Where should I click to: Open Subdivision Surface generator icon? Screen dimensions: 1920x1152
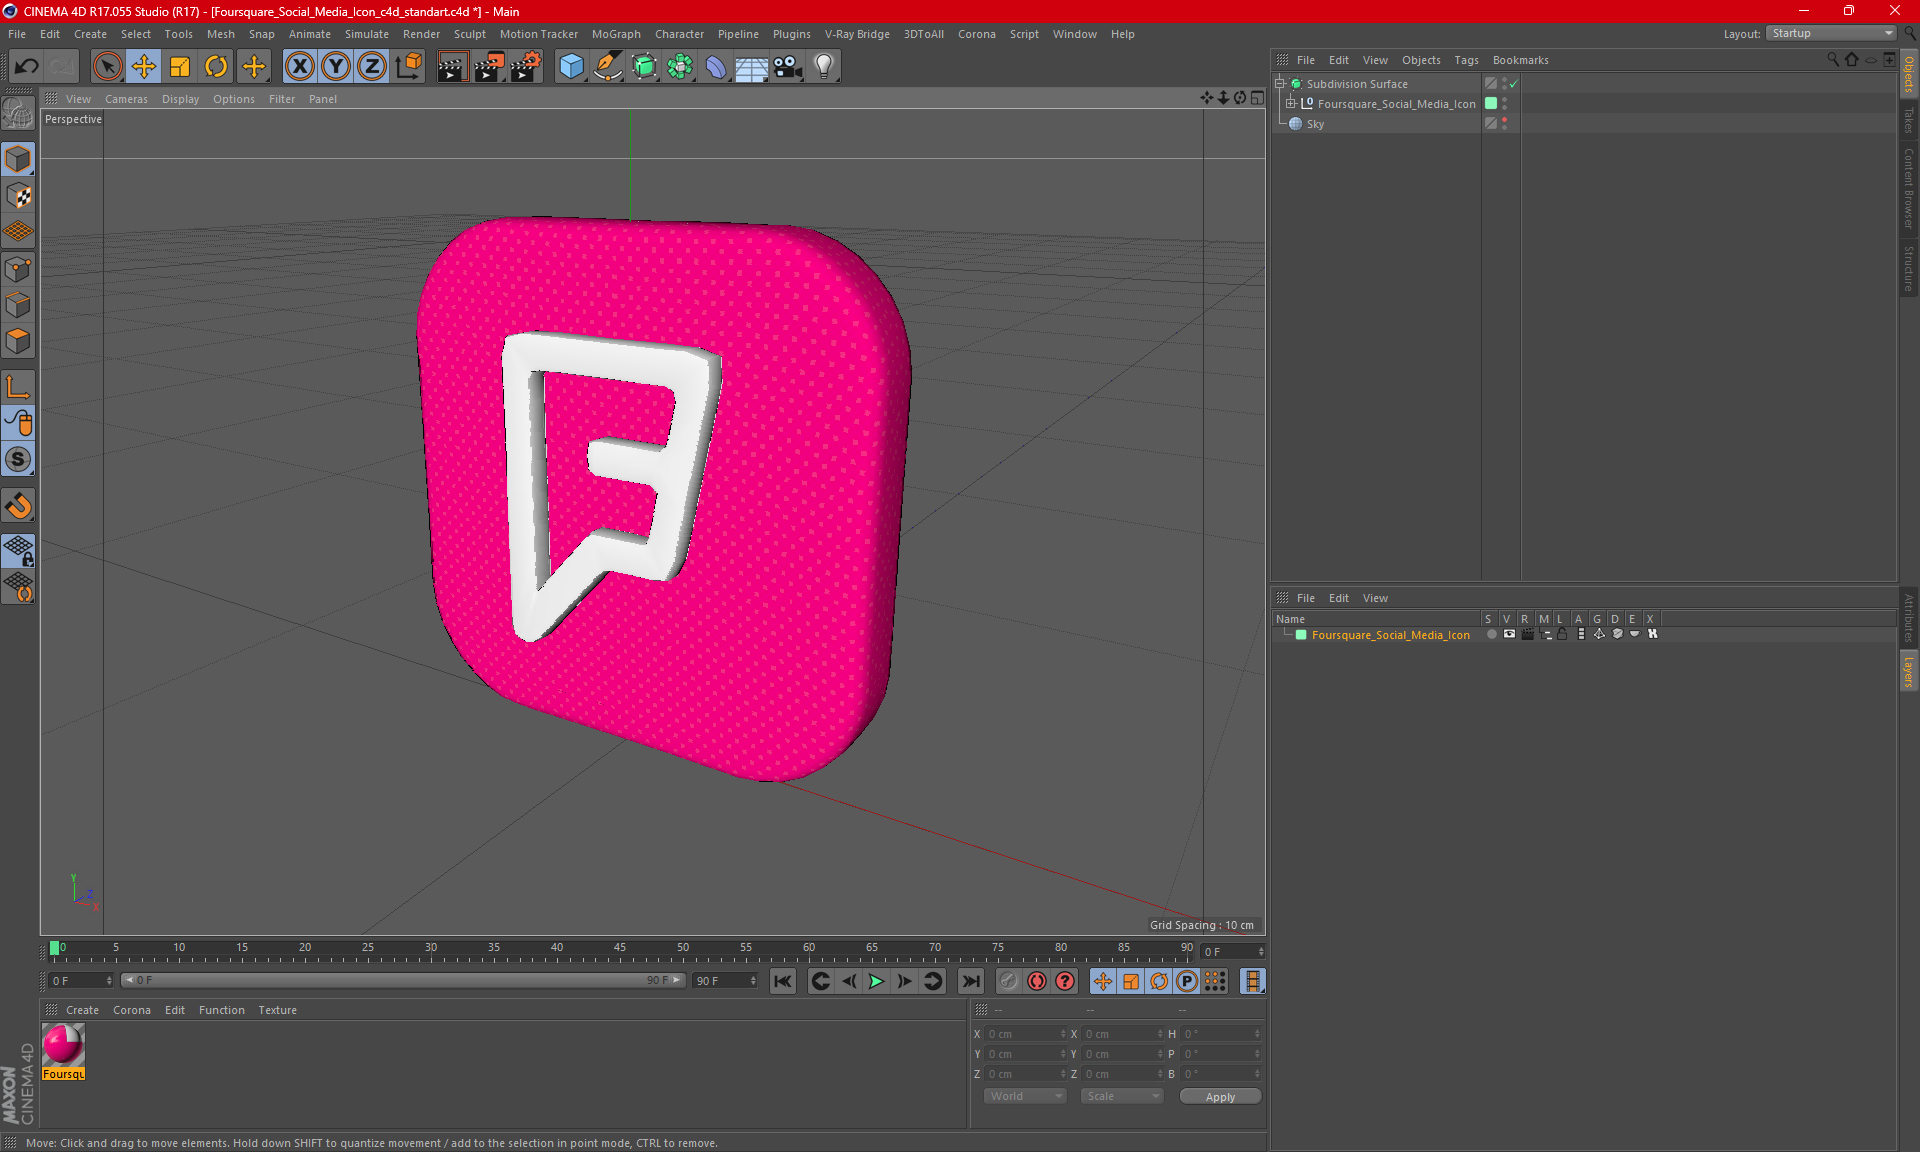644,67
